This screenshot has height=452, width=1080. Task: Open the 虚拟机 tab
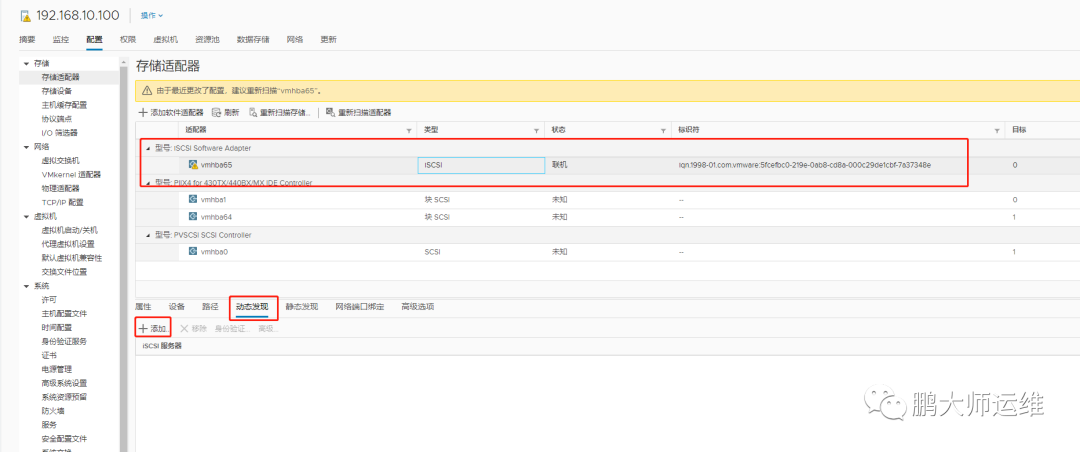(x=165, y=39)
